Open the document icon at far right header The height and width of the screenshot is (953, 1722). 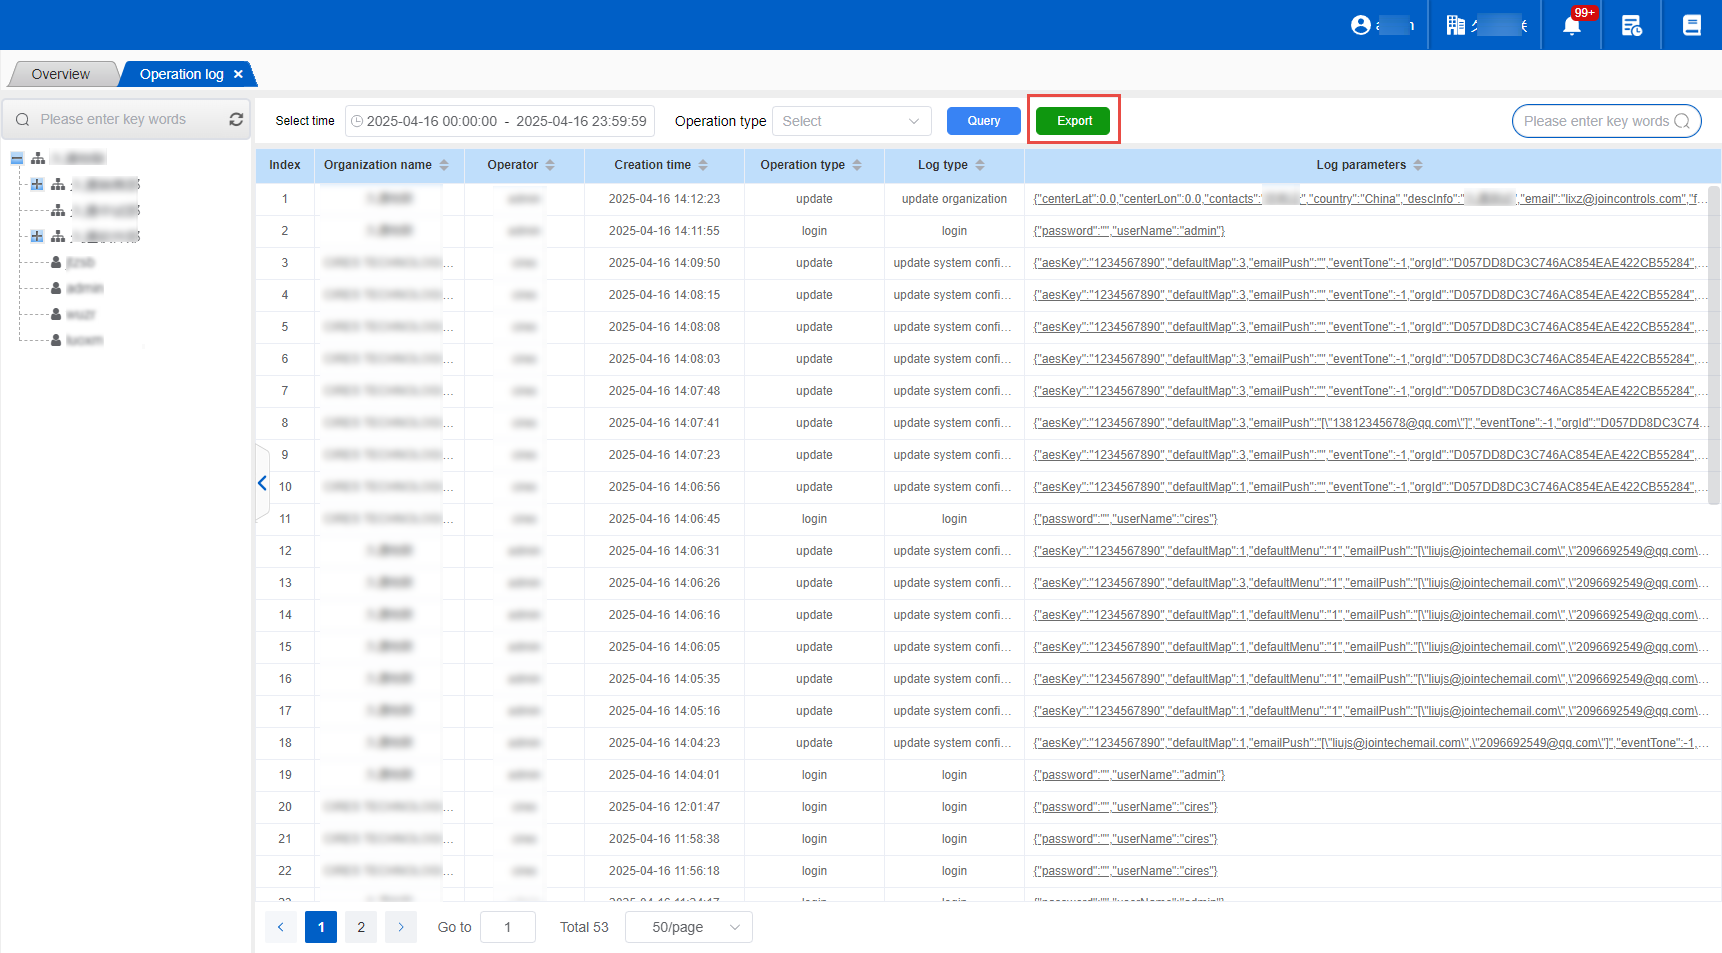pos(1691,25)
